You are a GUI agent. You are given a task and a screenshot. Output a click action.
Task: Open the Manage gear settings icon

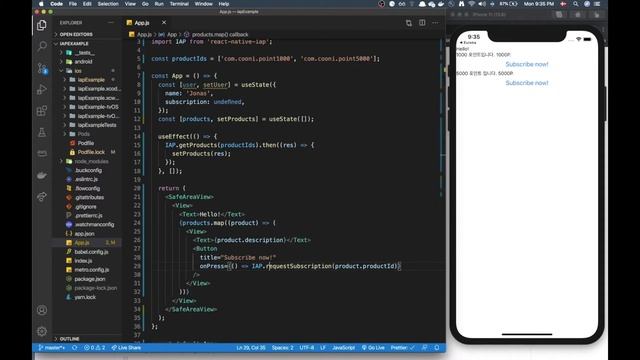pyautogui.click(x=42, y=331)
